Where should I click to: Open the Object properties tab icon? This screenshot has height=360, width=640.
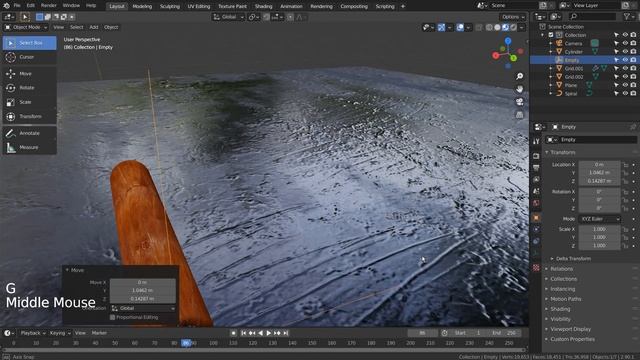tap(536, 218)
